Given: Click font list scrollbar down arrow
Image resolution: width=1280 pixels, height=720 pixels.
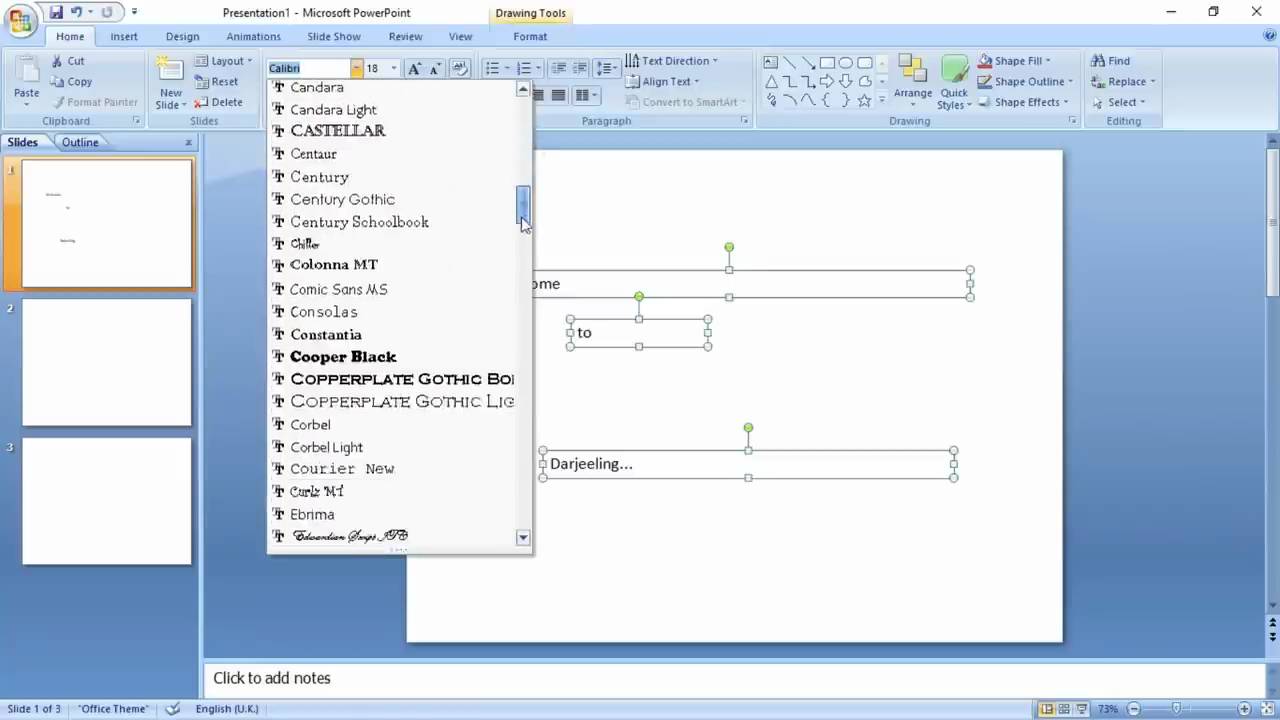Looking at the screenshot, I should click(x=523, y=538).
